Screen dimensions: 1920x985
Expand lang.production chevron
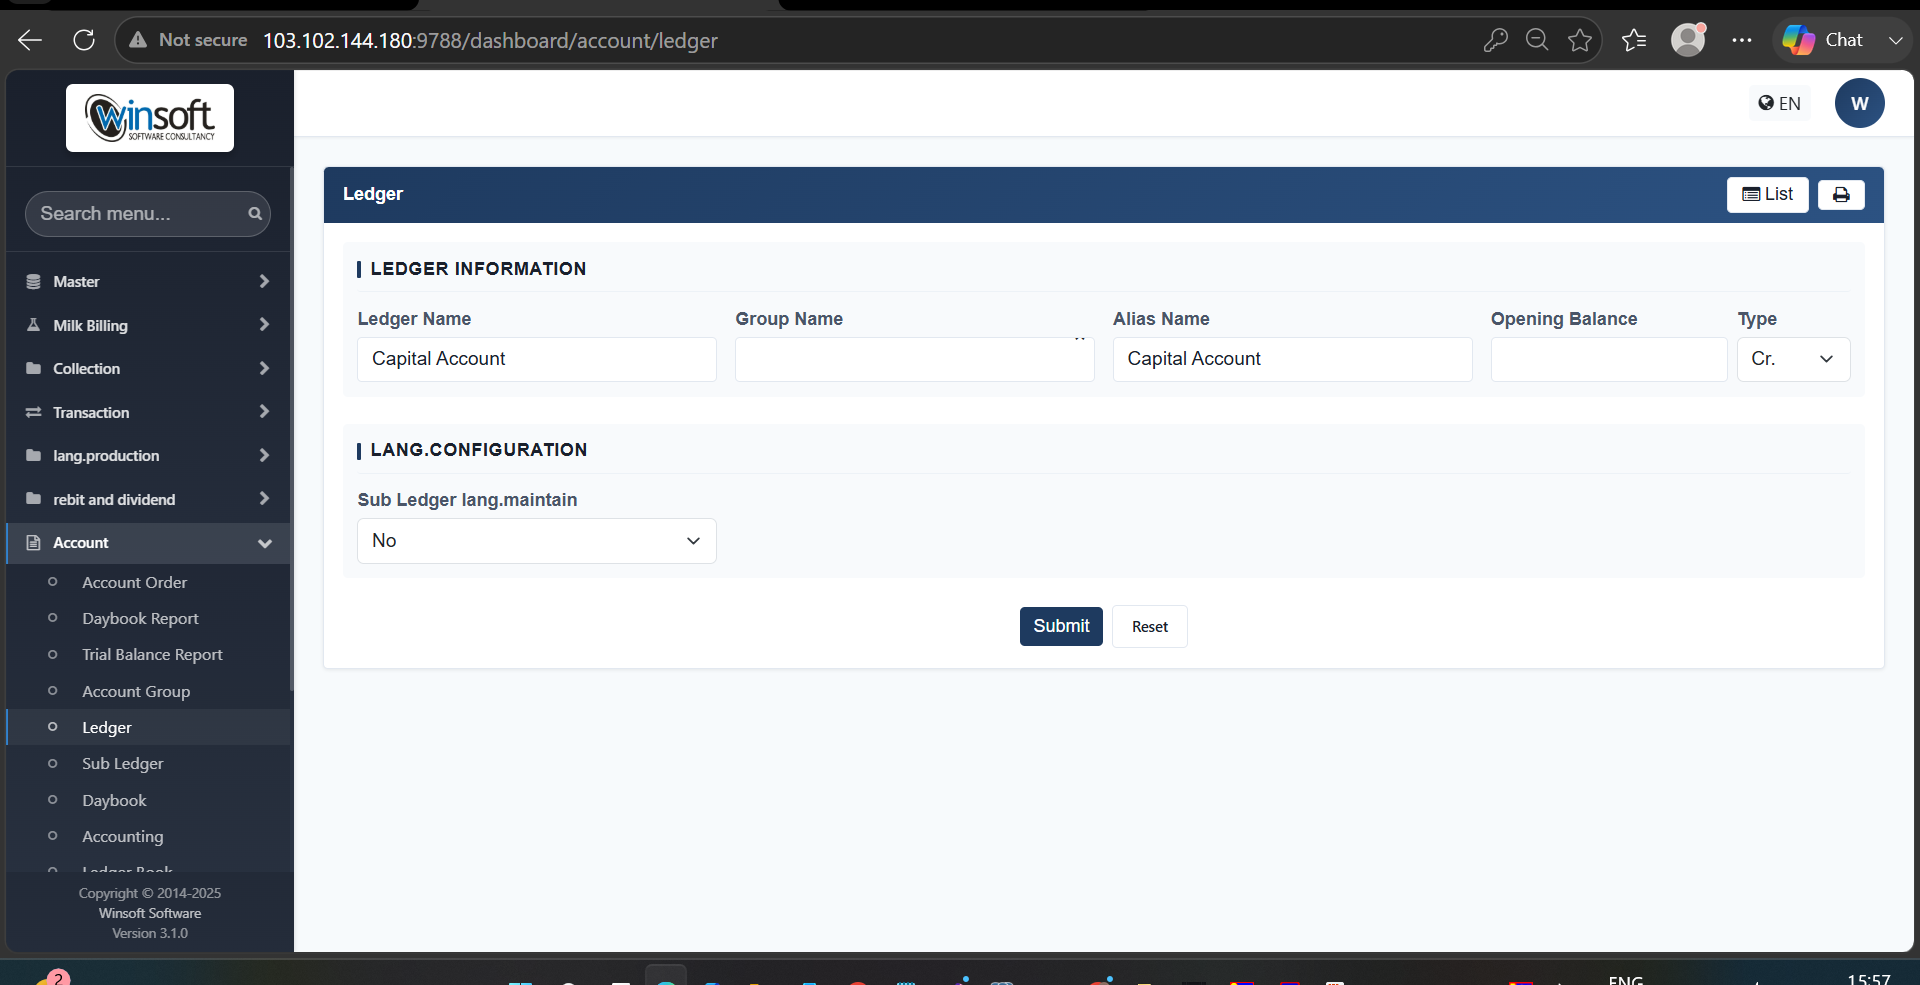coord(264,455)
